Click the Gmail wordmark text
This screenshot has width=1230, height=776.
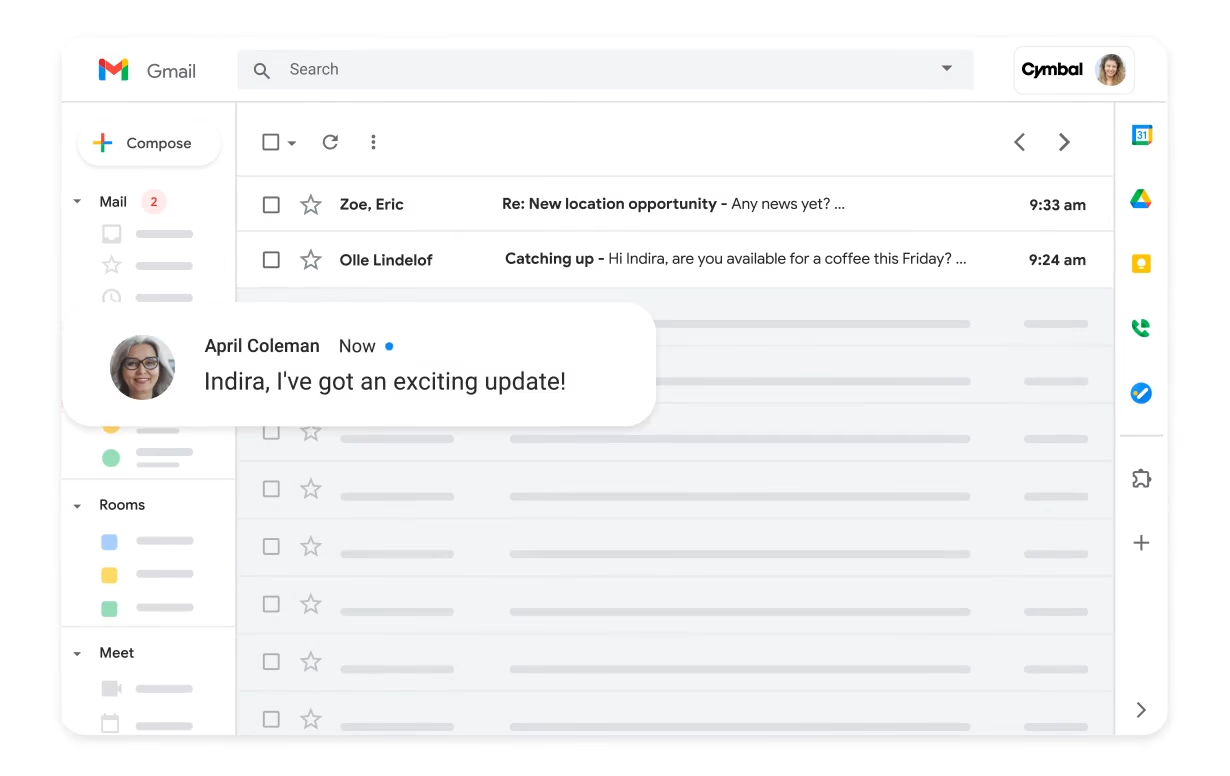pyautogui.click(x=171, y=71)
